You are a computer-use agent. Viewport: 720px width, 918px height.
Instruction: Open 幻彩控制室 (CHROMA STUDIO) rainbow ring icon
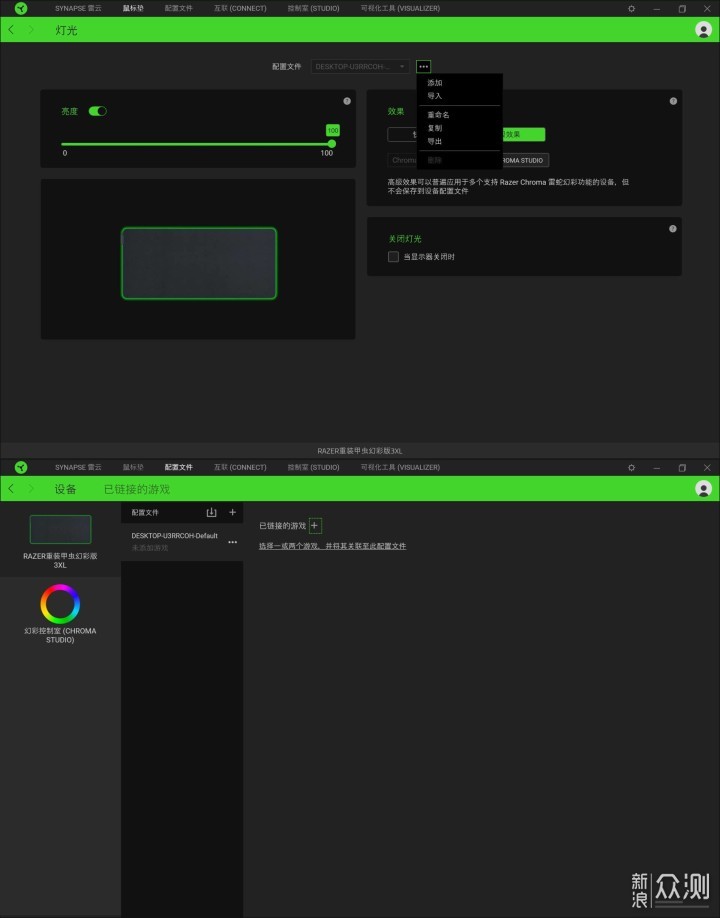60,604
